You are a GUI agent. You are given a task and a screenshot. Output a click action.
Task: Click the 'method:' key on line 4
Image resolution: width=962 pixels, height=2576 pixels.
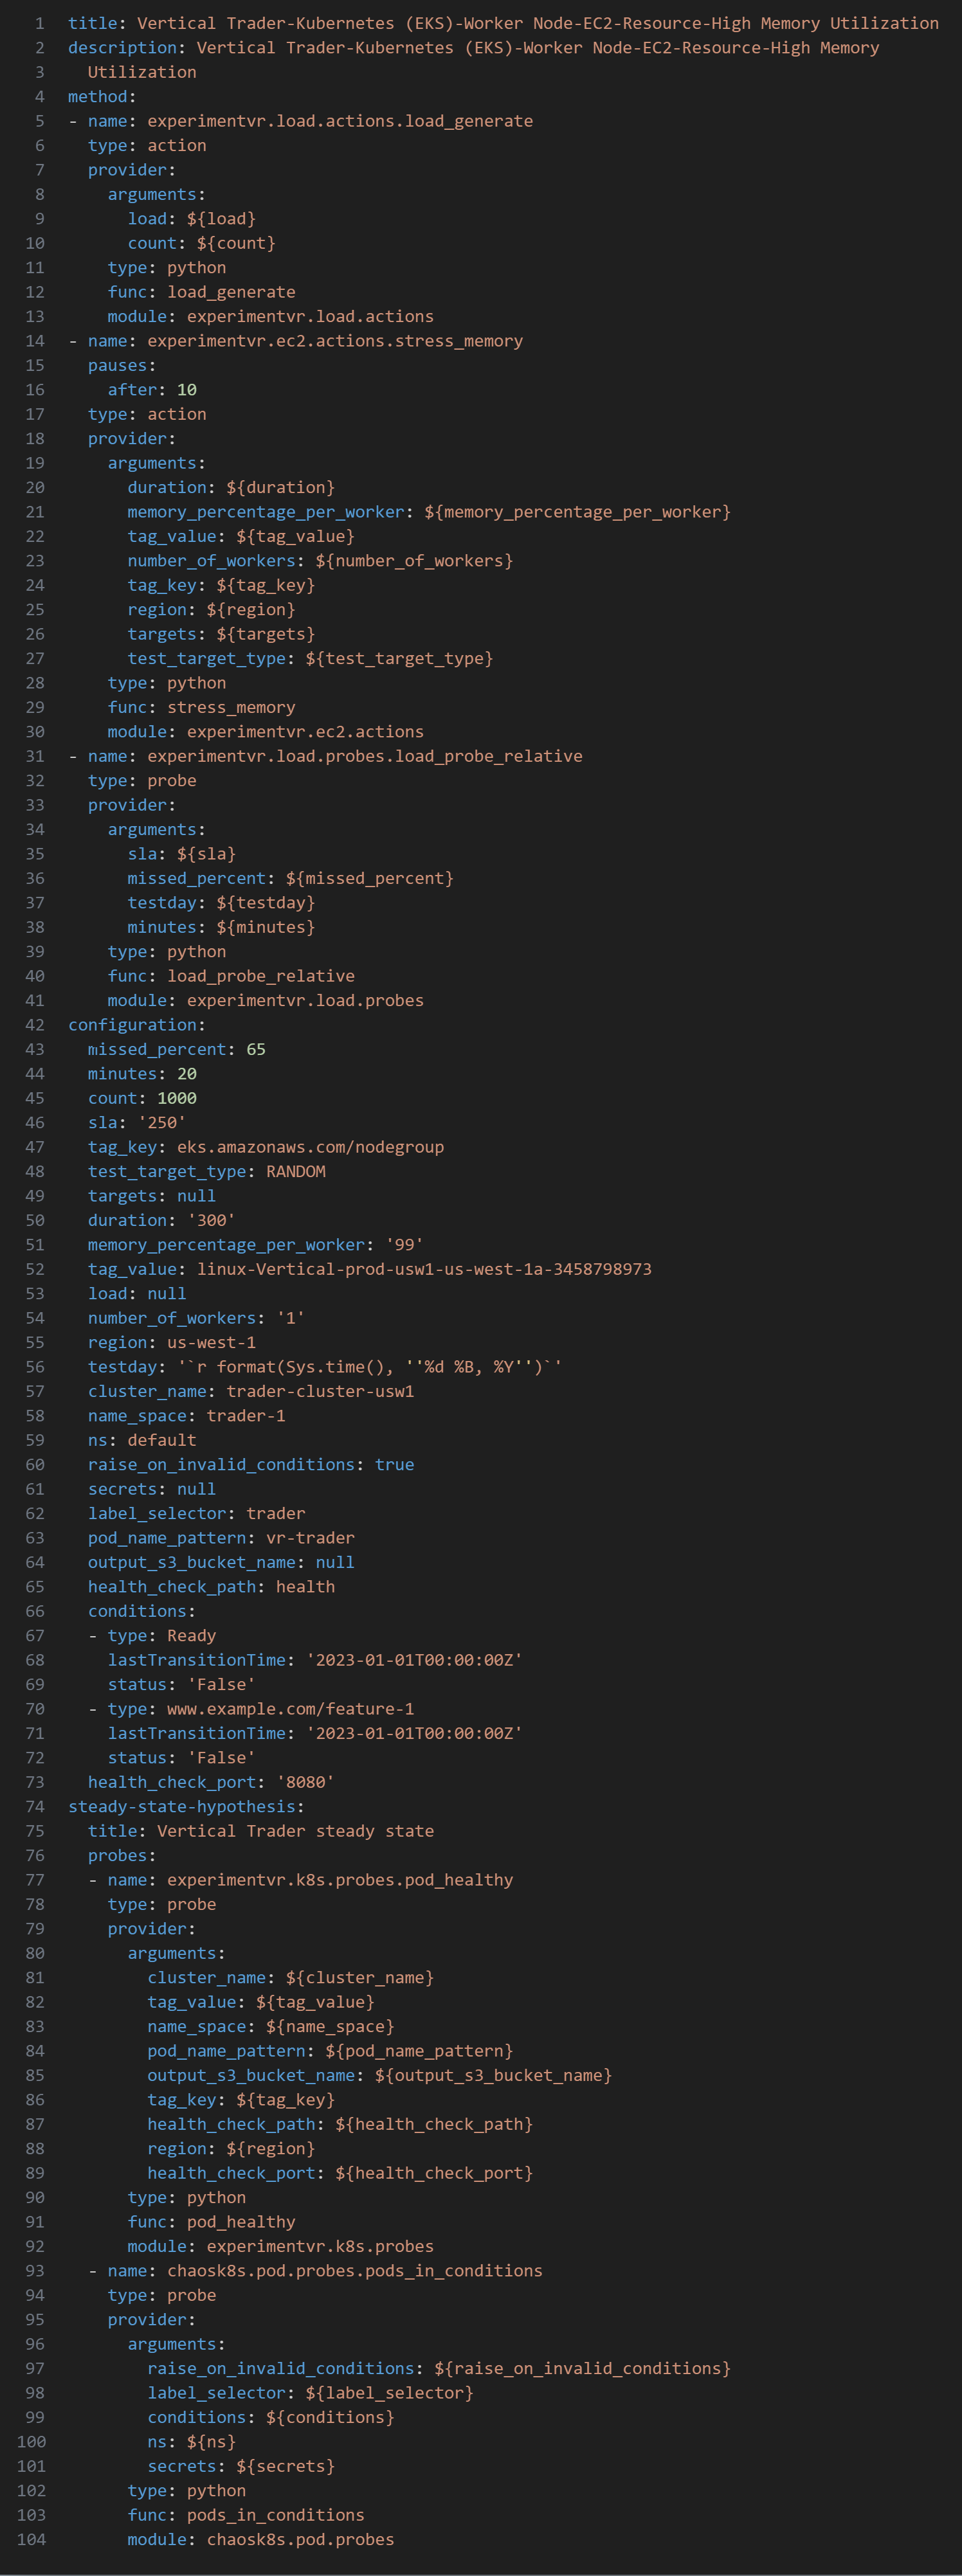tap(102, 96)
